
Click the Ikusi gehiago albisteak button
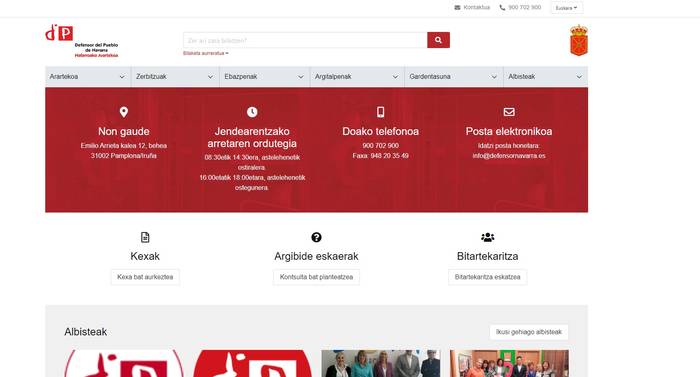click(x=529, y=332)
